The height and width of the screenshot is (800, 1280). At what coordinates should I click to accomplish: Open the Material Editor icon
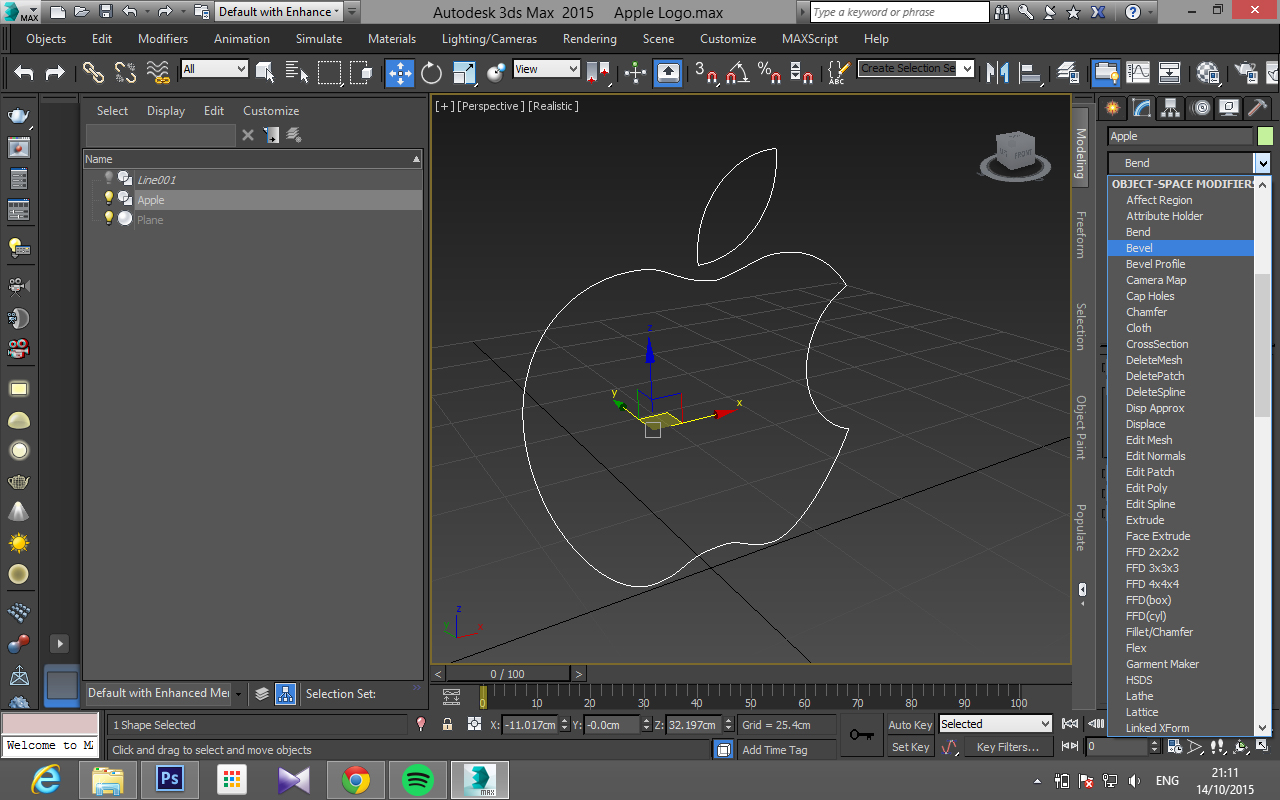(1208, 72)
